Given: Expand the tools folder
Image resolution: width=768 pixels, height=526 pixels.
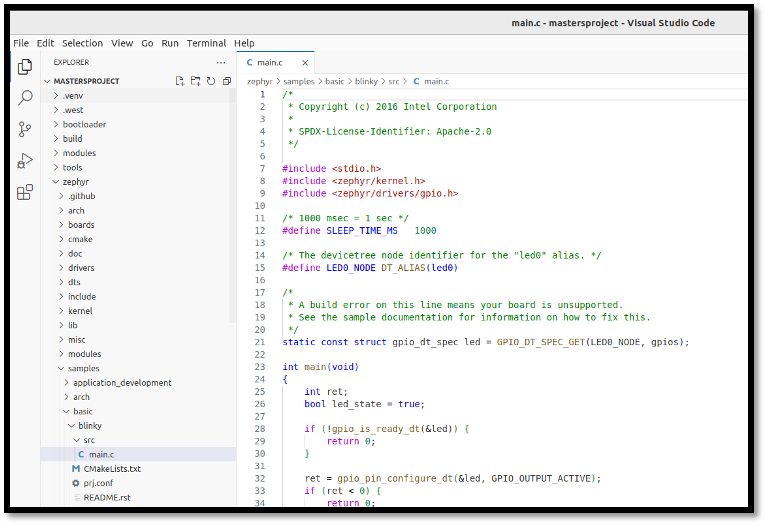Looking at the screenshot, I should click(x=138, y=167).
